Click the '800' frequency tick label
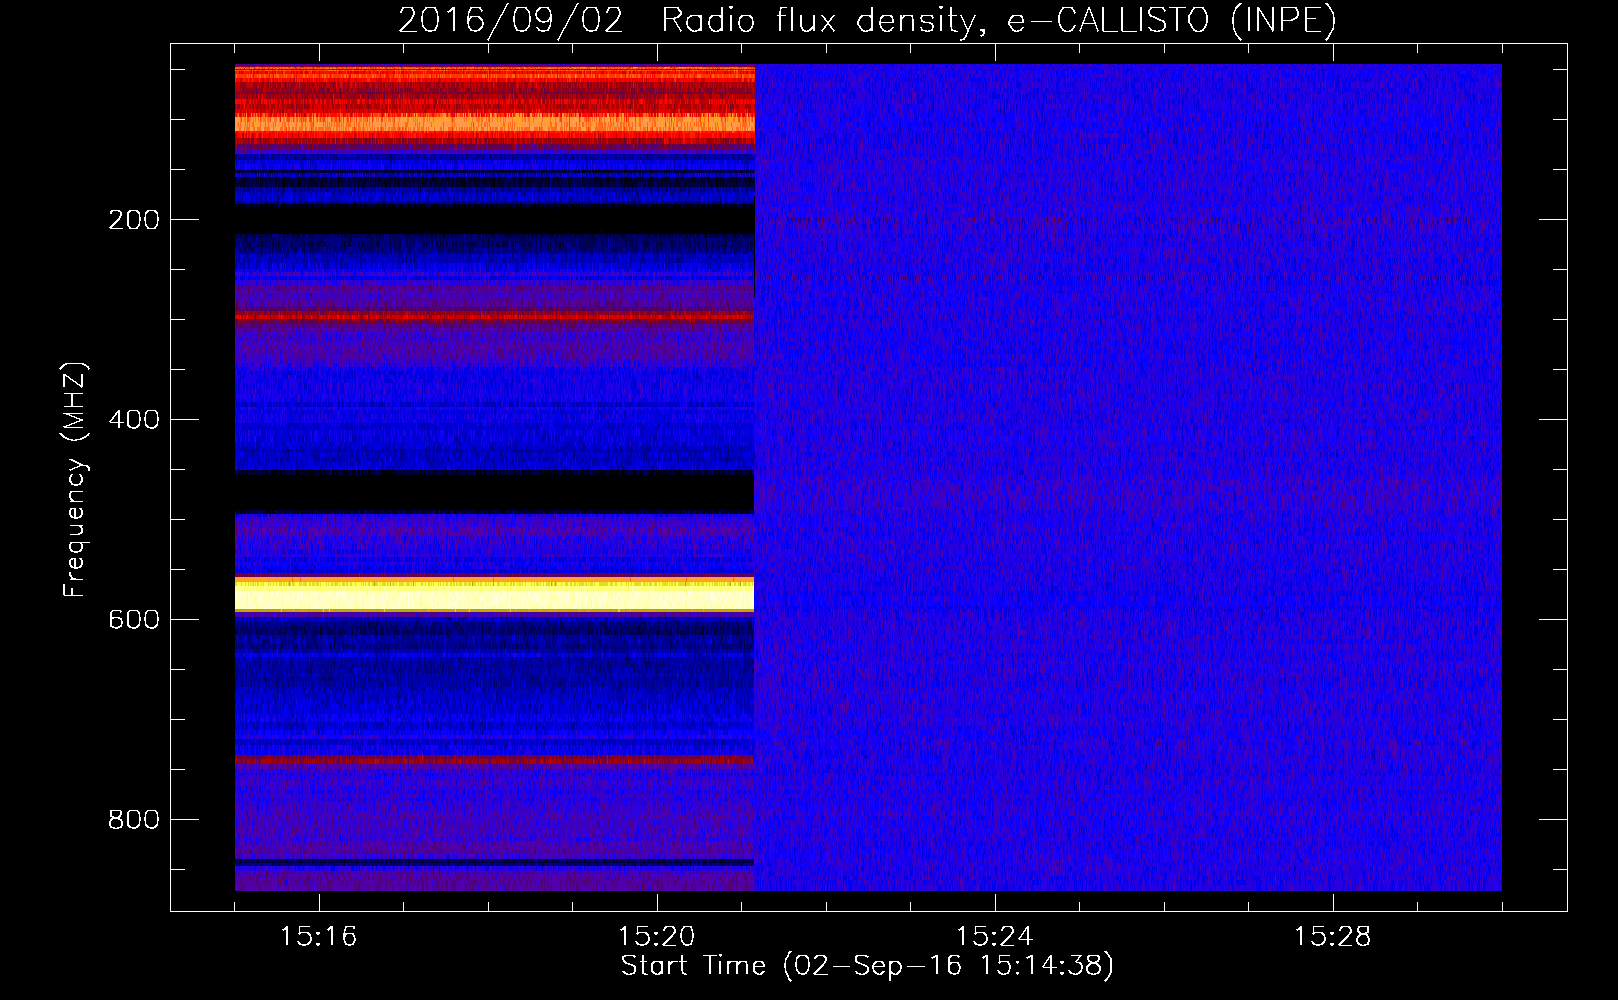 click(134, 820)
